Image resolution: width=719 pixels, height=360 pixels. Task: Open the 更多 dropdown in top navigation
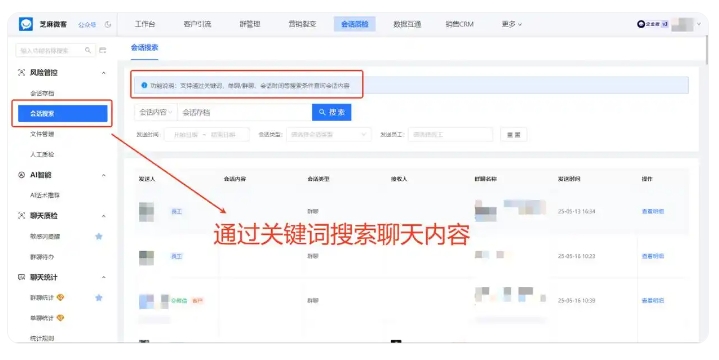pos(511,24)
